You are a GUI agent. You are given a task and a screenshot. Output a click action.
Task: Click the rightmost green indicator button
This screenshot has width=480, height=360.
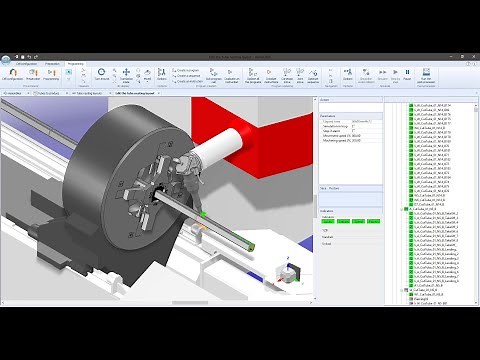coord(373,221)
